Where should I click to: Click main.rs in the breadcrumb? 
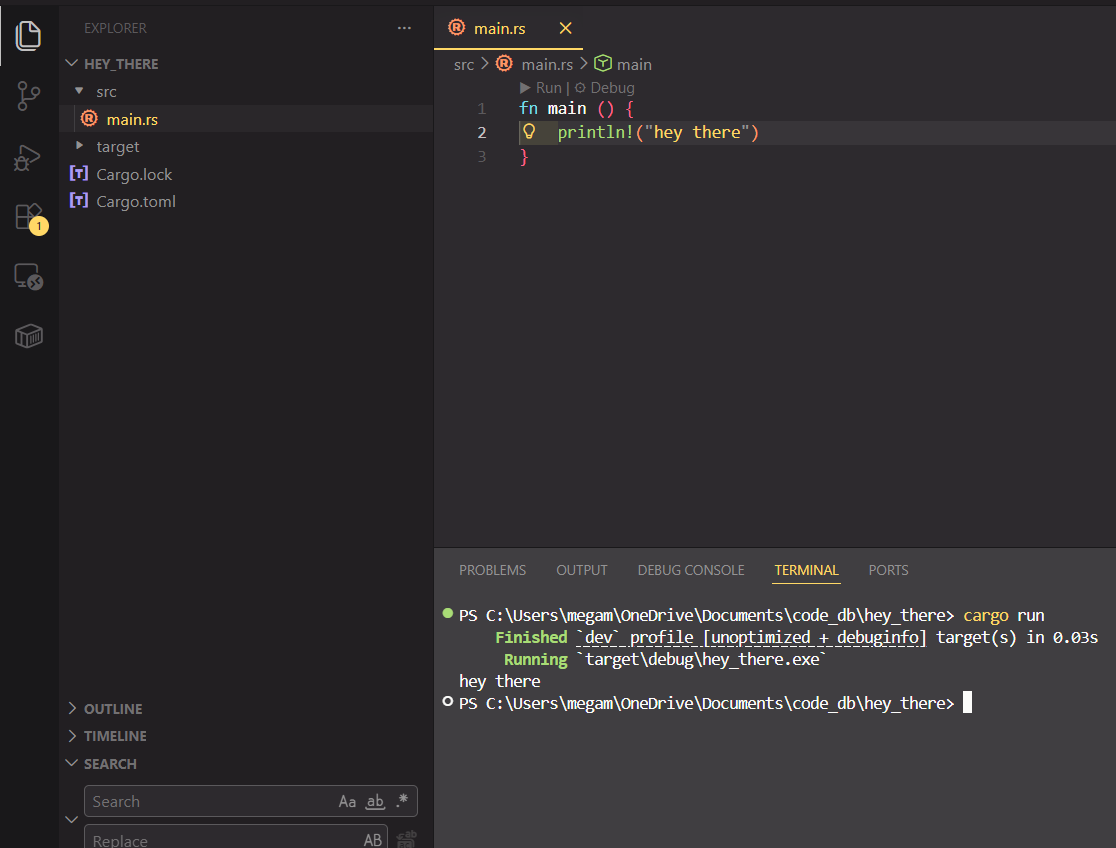547,64
